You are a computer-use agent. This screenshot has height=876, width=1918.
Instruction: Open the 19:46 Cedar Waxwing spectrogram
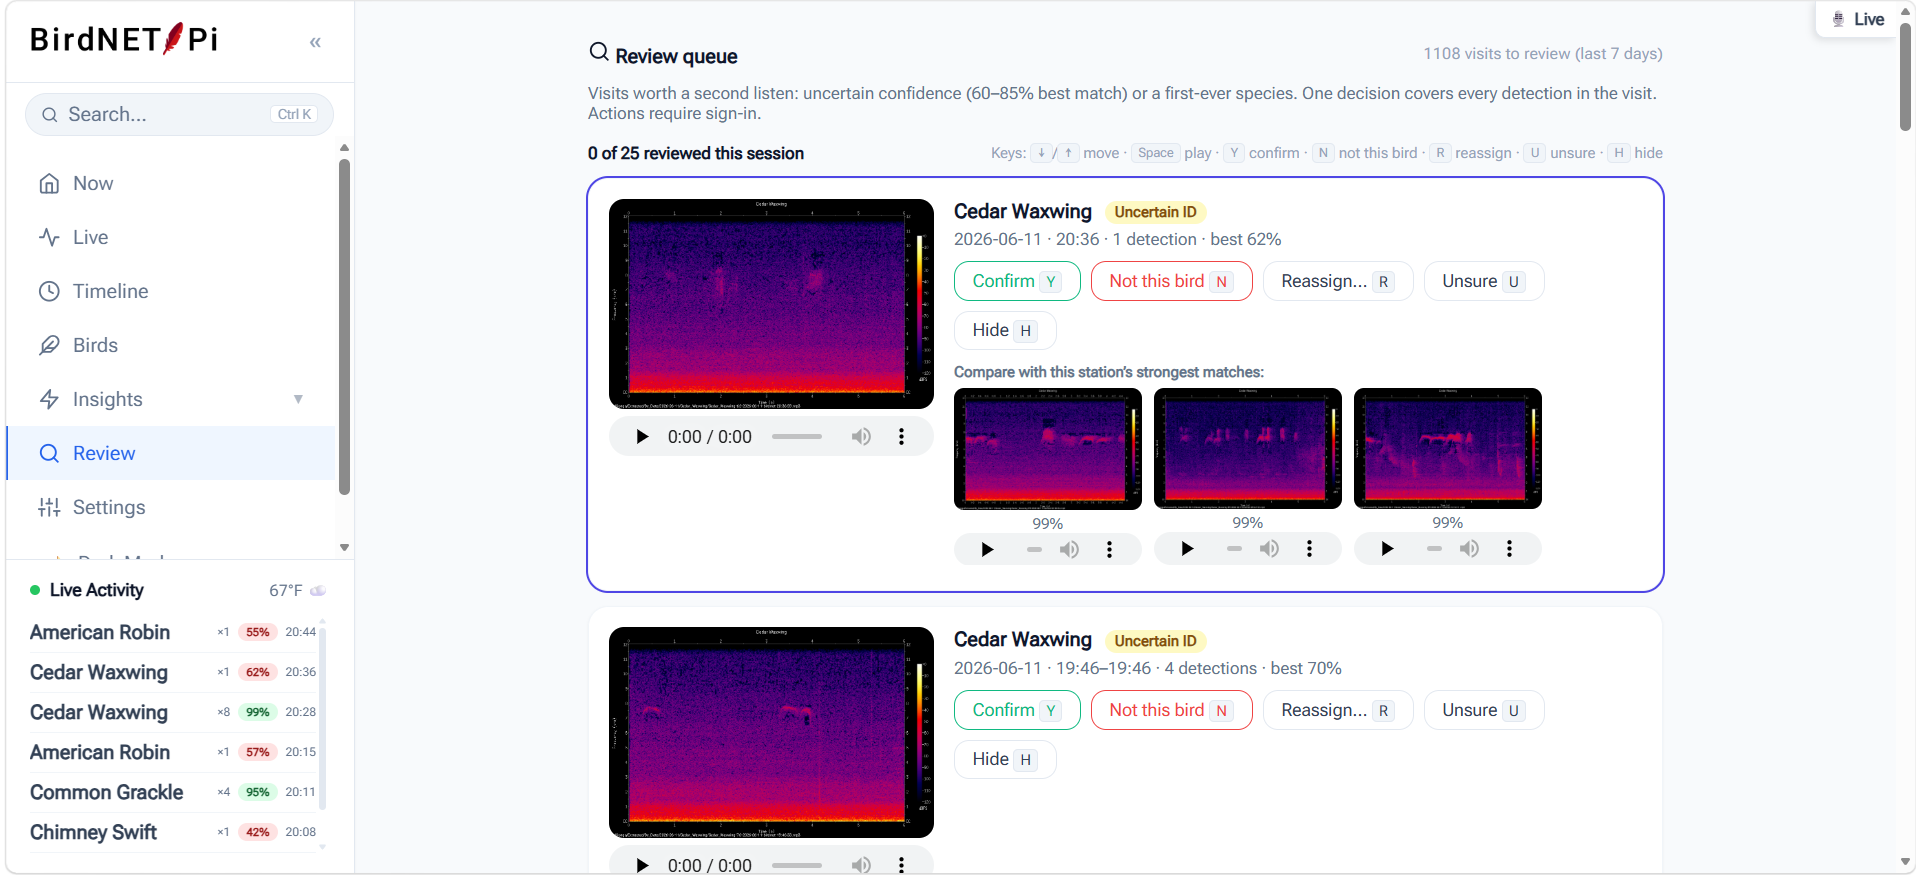(x=771, y=732)
